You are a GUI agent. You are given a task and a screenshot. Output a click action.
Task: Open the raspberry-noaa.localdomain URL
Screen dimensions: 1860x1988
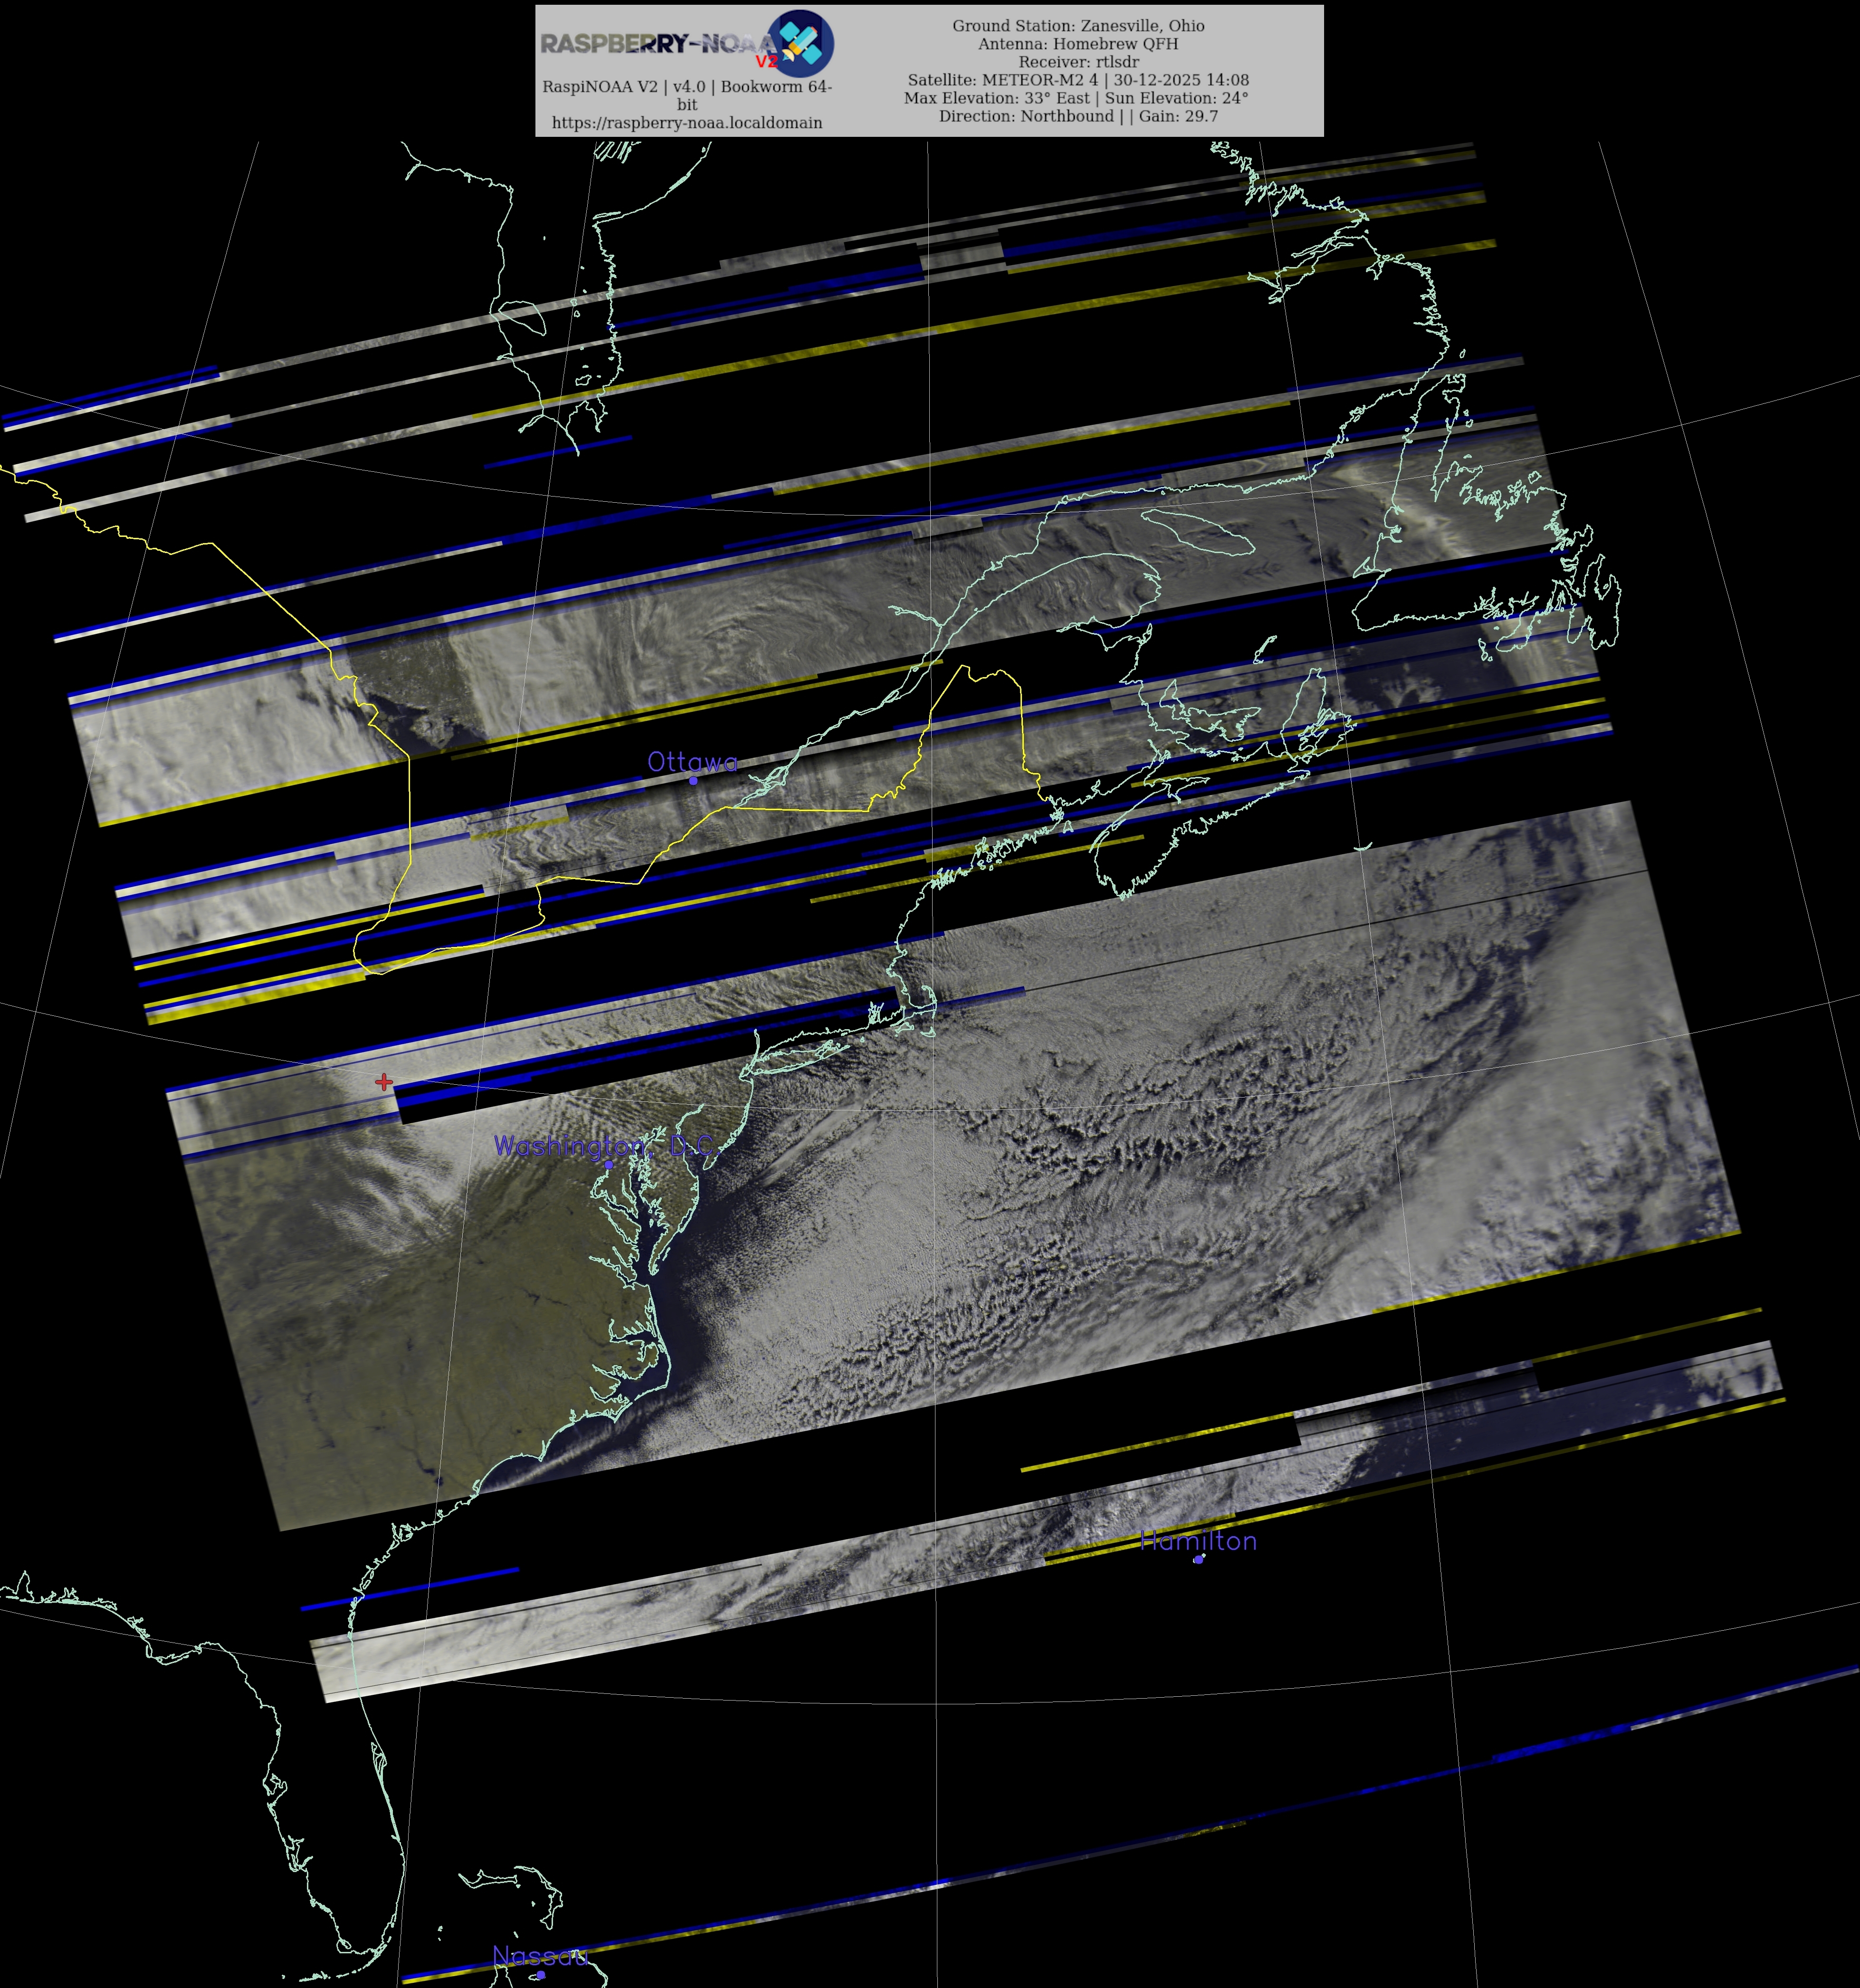click(x=687, y=123)
